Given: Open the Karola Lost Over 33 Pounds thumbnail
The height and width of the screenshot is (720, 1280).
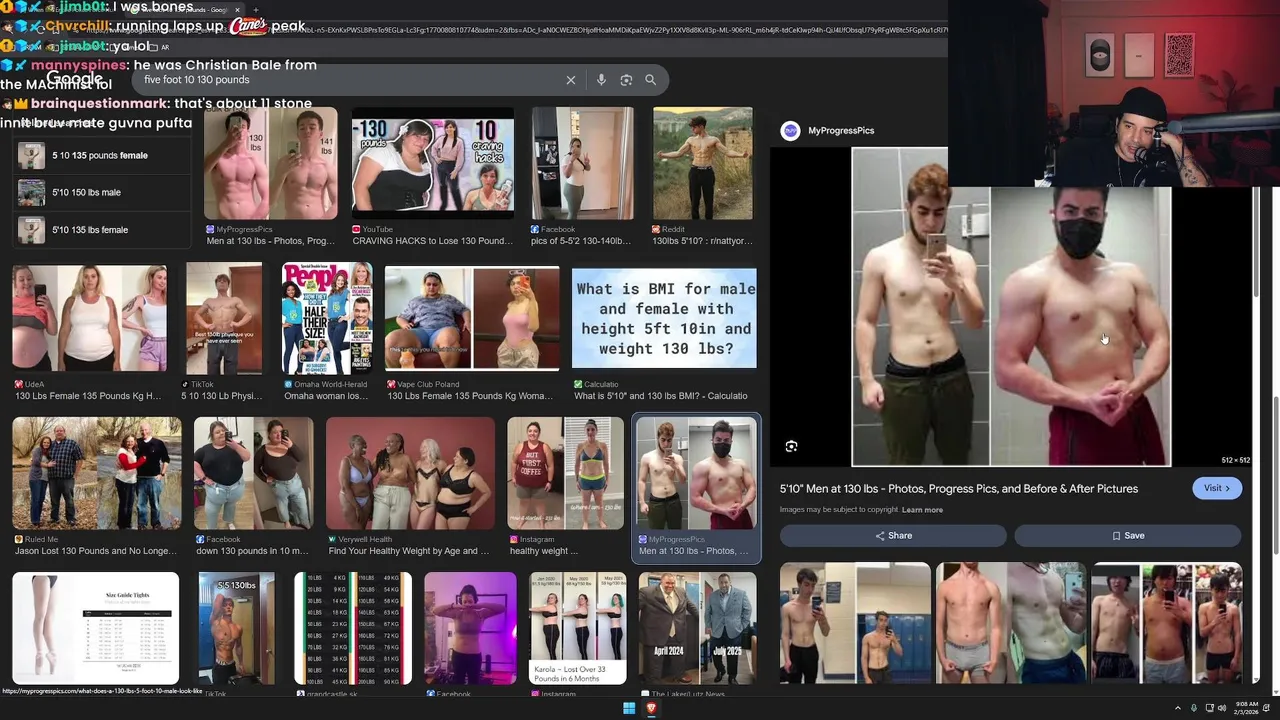Looking at the screenshot, I should [578, 628].
